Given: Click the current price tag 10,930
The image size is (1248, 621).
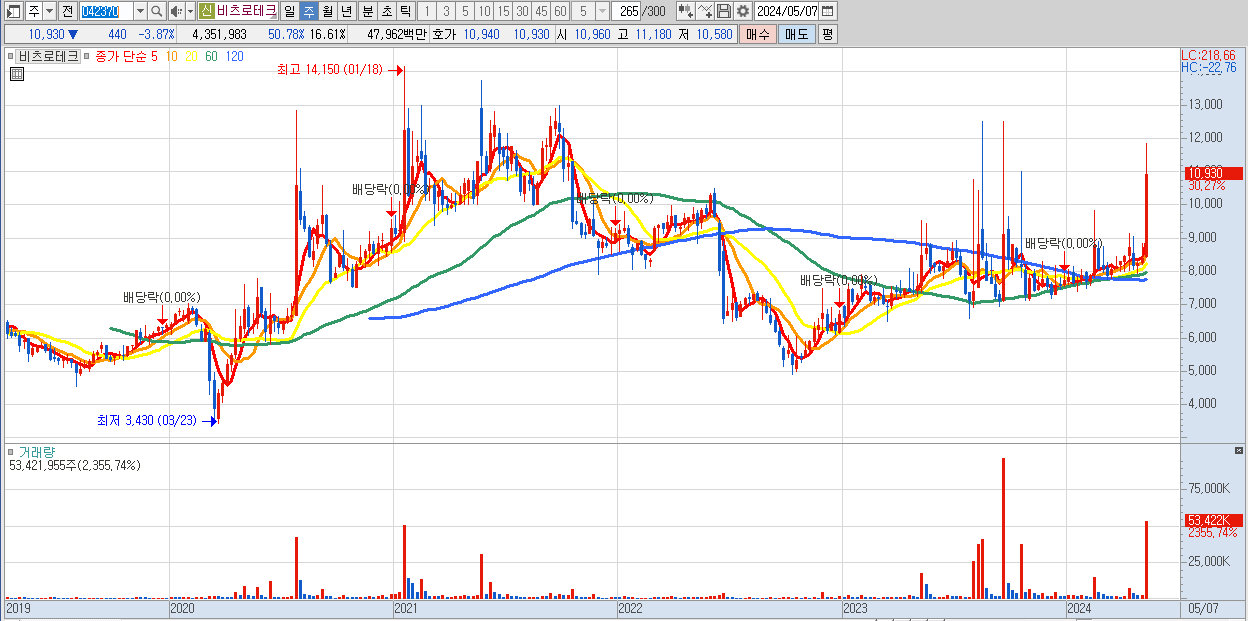Looking at the screenshot, I should 1212,173.
